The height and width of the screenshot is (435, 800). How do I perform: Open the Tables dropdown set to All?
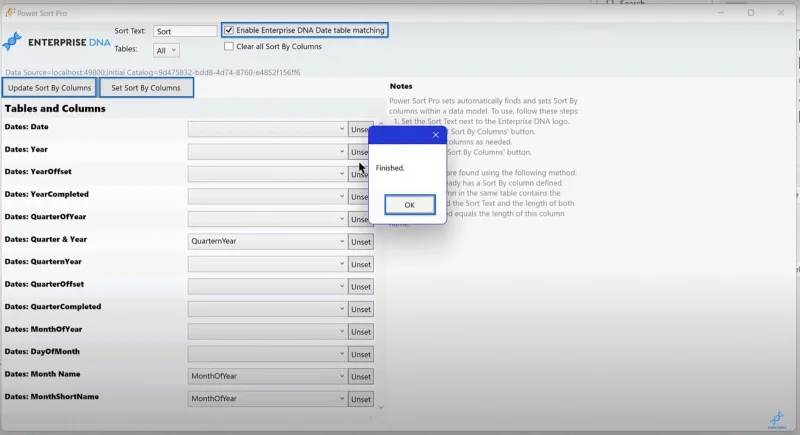point(166,50)
